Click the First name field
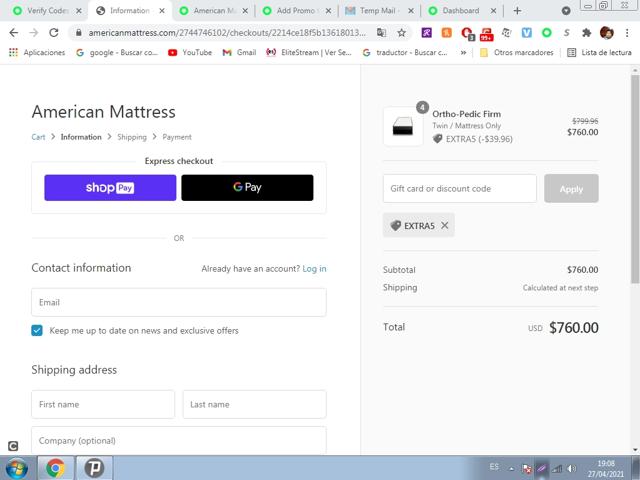This screenshot has height=480, width=640. [103, 404]
